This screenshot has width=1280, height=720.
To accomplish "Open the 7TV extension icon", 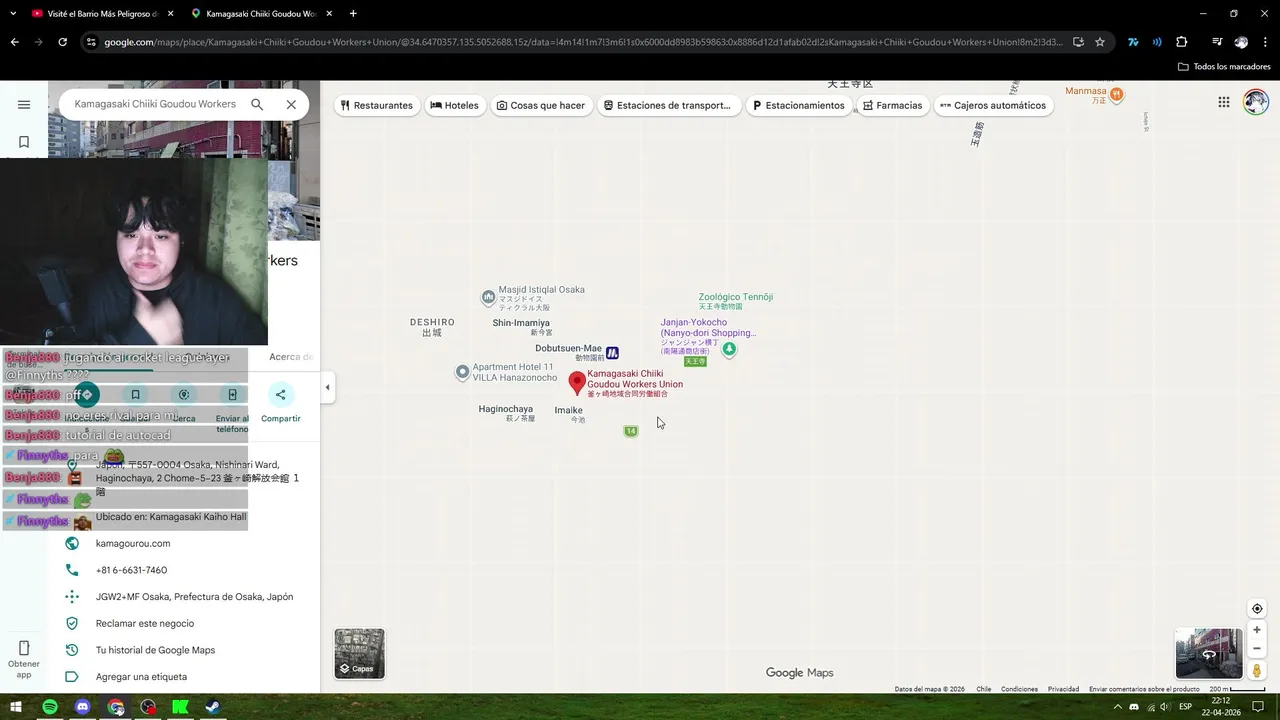I will [x=1133, y=42].
